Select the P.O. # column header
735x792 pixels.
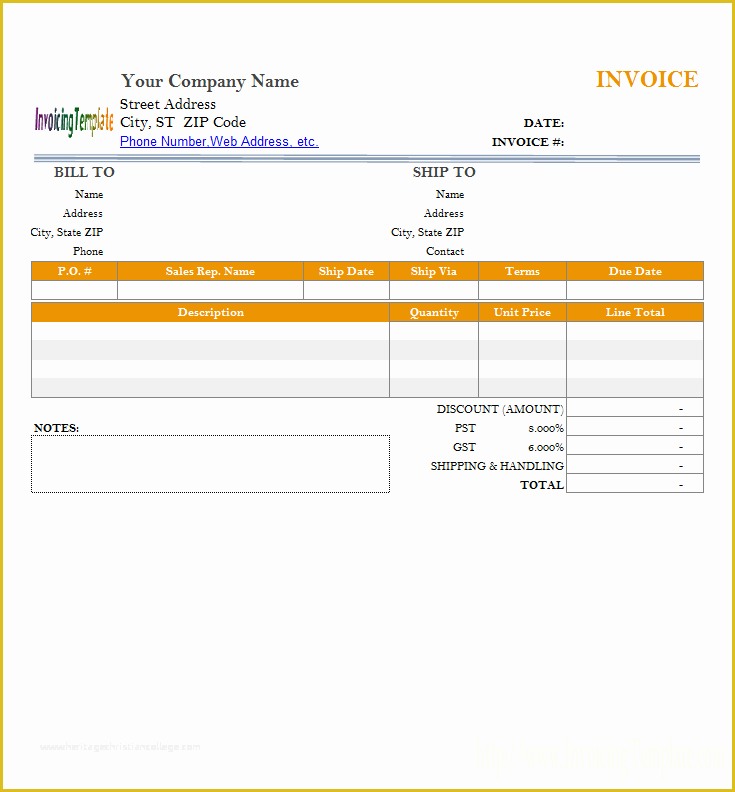point(75,271)
